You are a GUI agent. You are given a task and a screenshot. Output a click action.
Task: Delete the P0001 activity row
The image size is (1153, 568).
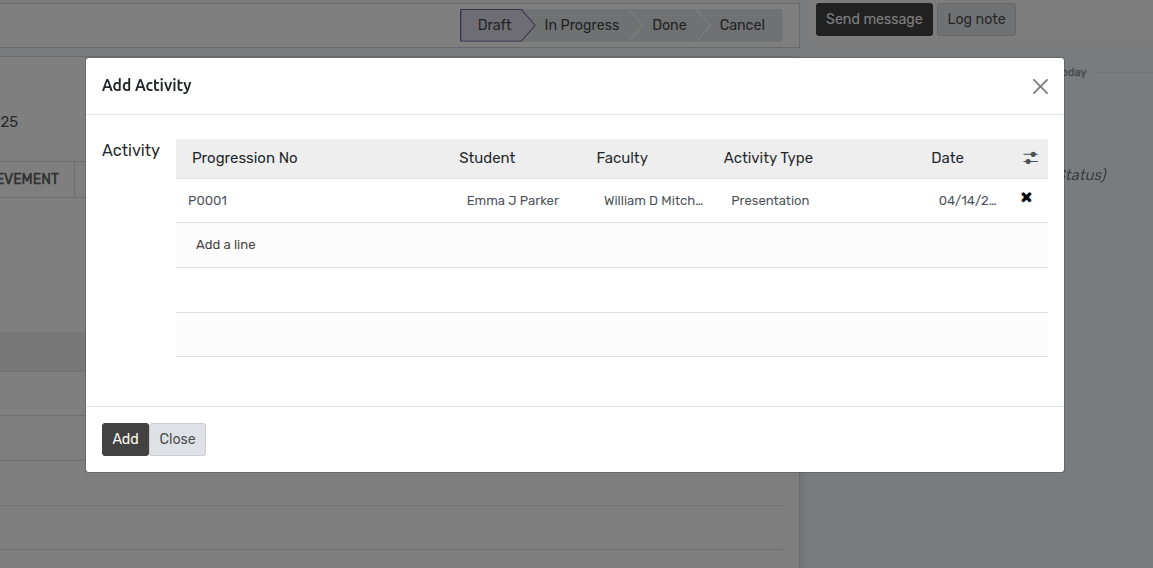coord(1027,197)
